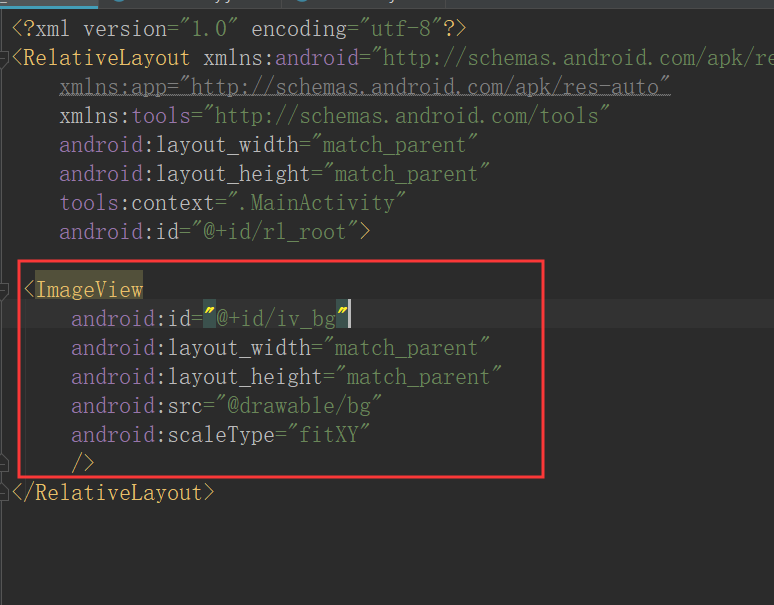
Task: Click the xmlns:android attribute name
Action: pyautogui.click(x=281, y=58)
